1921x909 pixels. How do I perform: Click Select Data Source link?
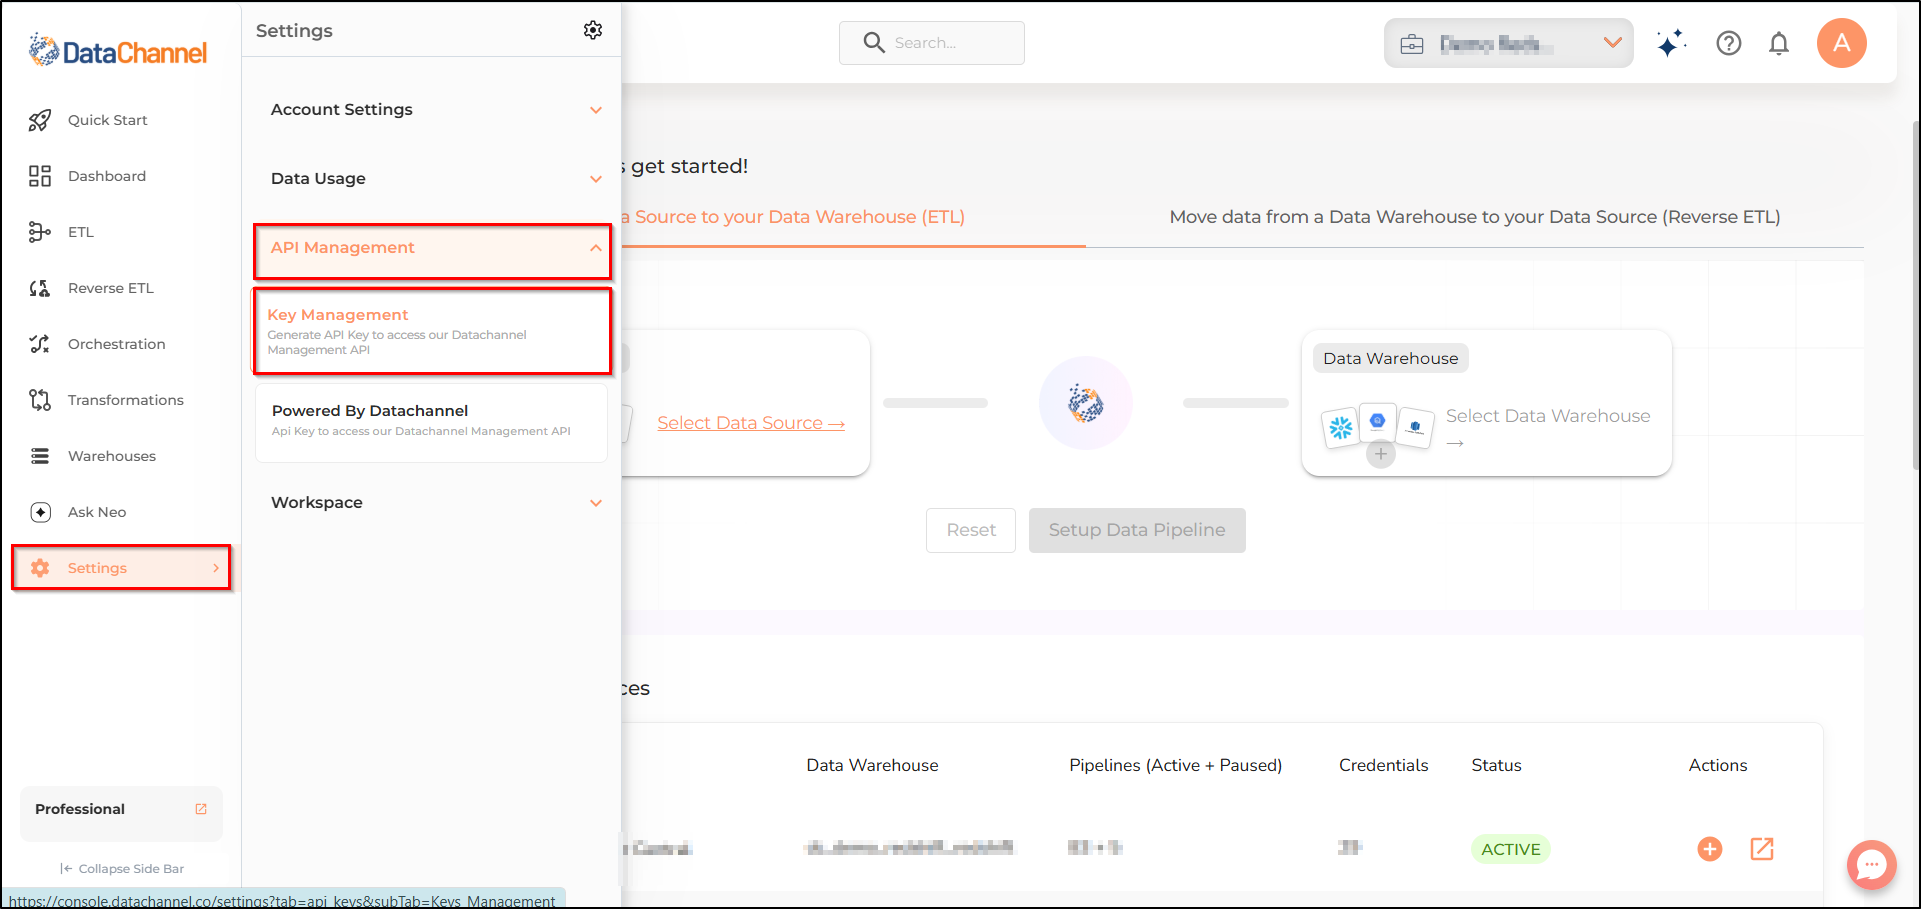pyautogui.click(x=751, y=423)
